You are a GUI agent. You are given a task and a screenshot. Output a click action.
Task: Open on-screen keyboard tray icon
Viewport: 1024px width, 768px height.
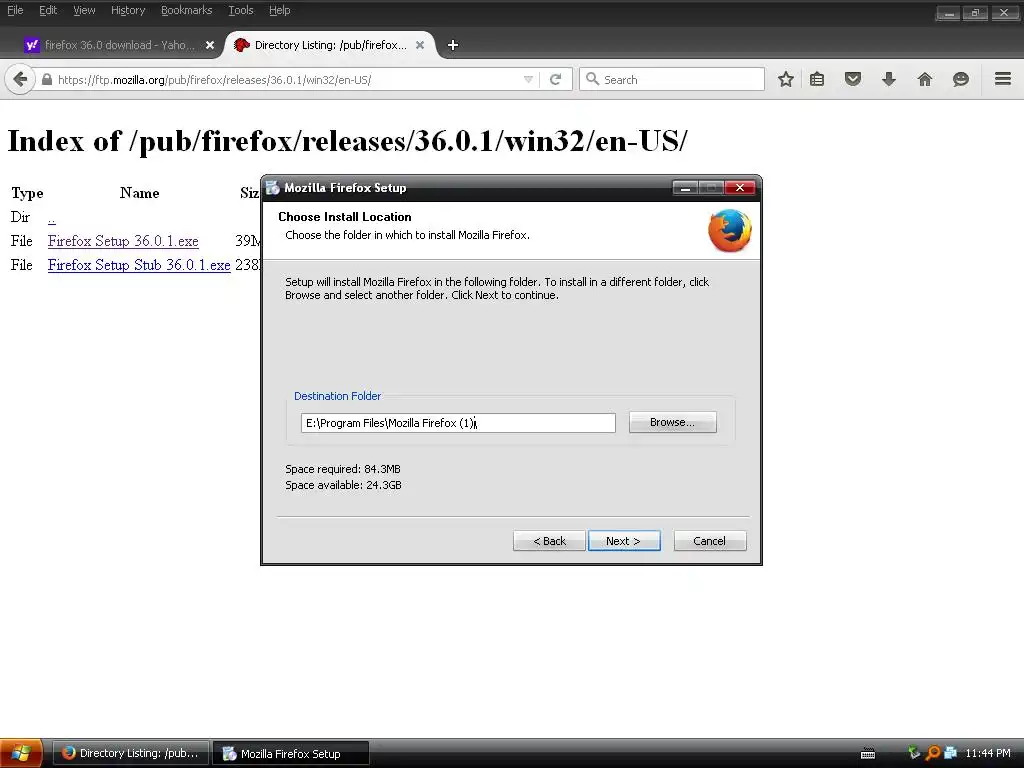coord(868,754)
